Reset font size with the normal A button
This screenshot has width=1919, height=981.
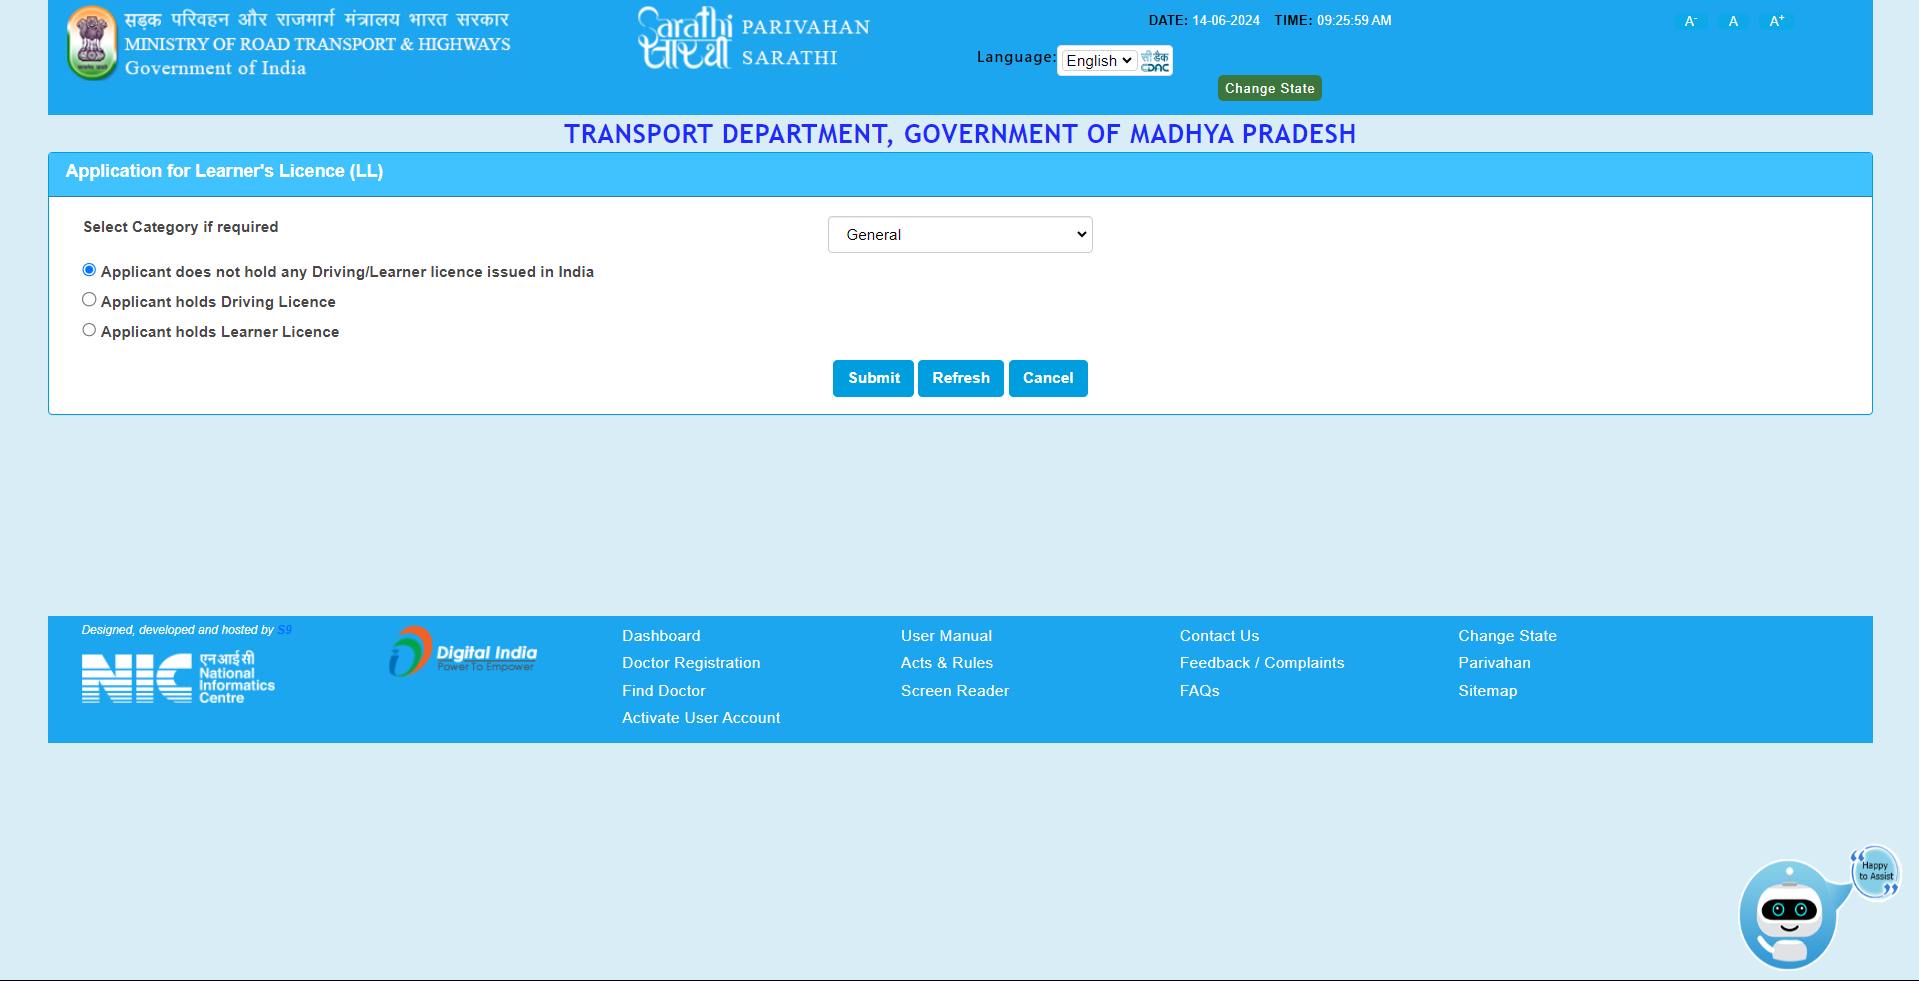(1733, 21)
